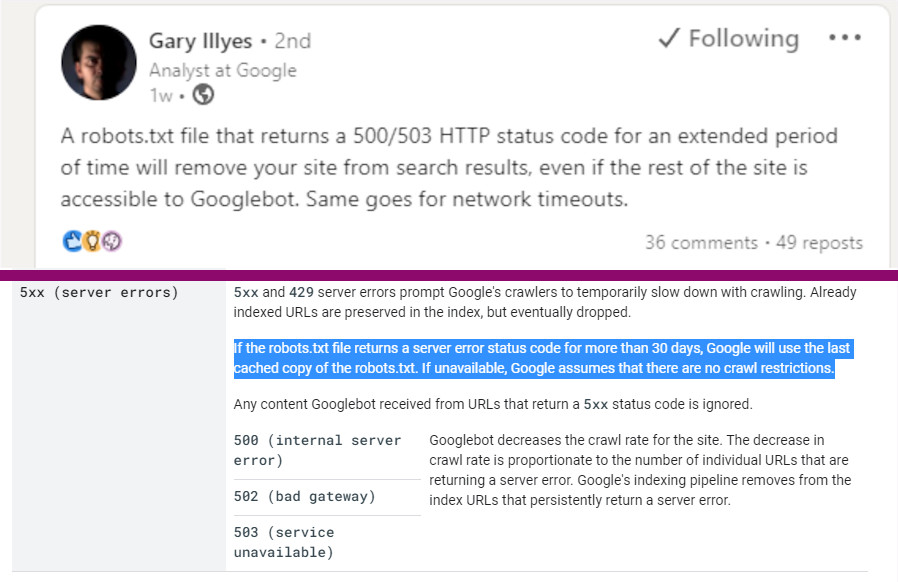Click the checkmark on the Following button
Viewport: 898px width, 582px height.
point(671,38)
